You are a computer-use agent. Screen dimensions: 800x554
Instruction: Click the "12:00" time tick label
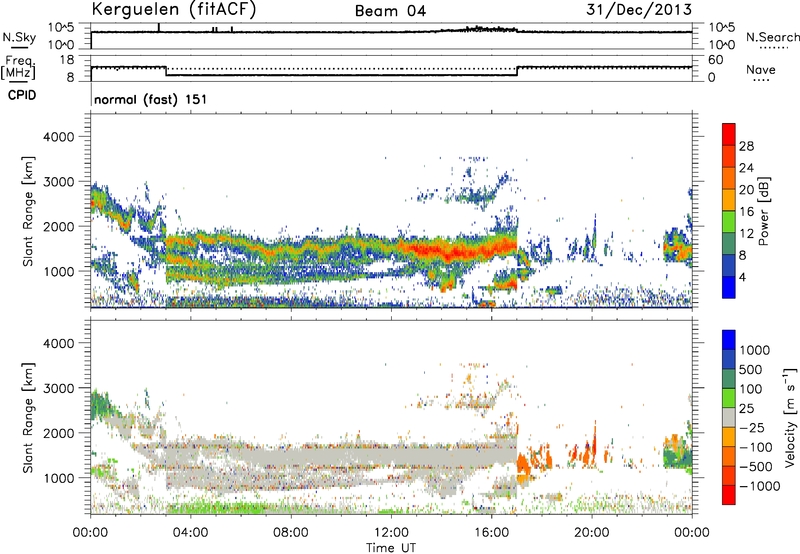click(x=391, y=533)
